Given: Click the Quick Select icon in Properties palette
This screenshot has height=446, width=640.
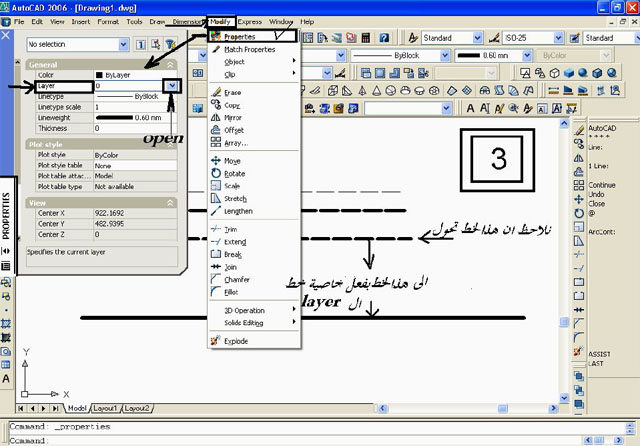Looking at the screenshot, I should coord(170,44).
